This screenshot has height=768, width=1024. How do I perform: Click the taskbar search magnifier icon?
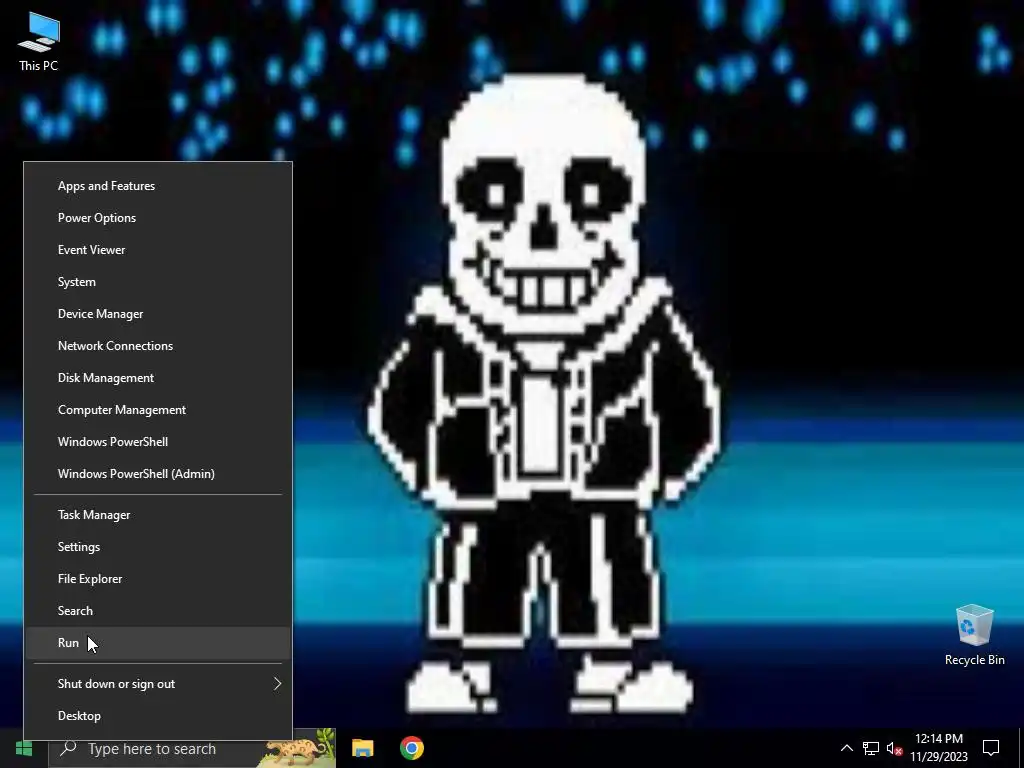(x=68, y=748)
